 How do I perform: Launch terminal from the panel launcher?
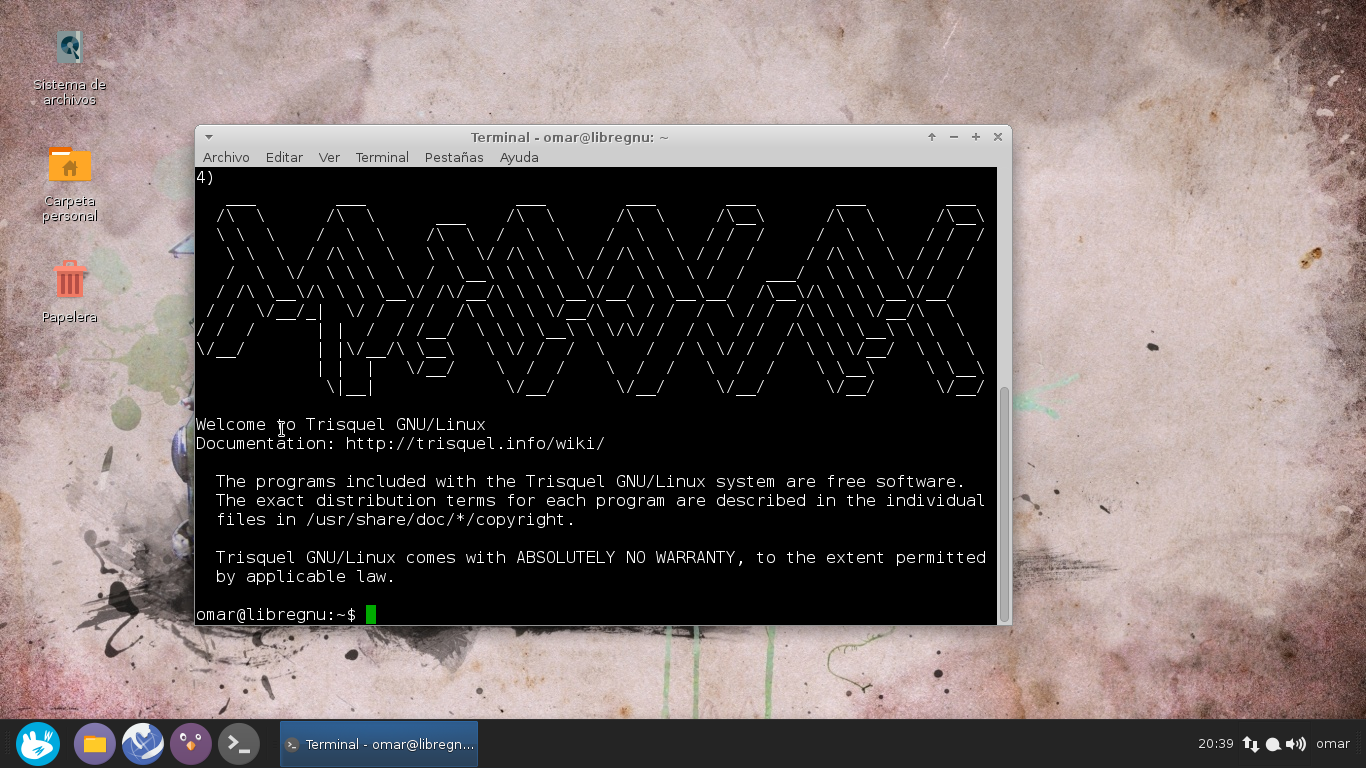[239, 744]
